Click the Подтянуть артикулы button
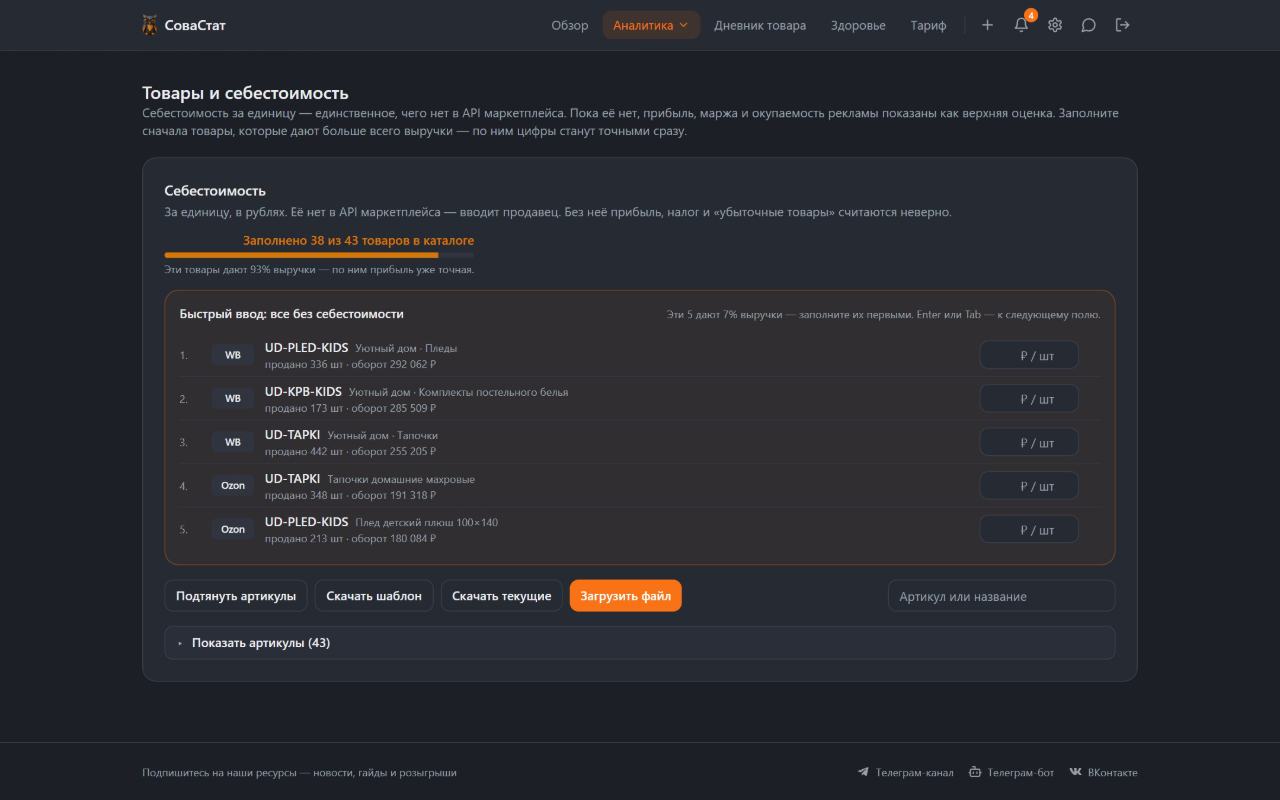1280x800 pixels. pyautogui.click(x=236, y=596)
